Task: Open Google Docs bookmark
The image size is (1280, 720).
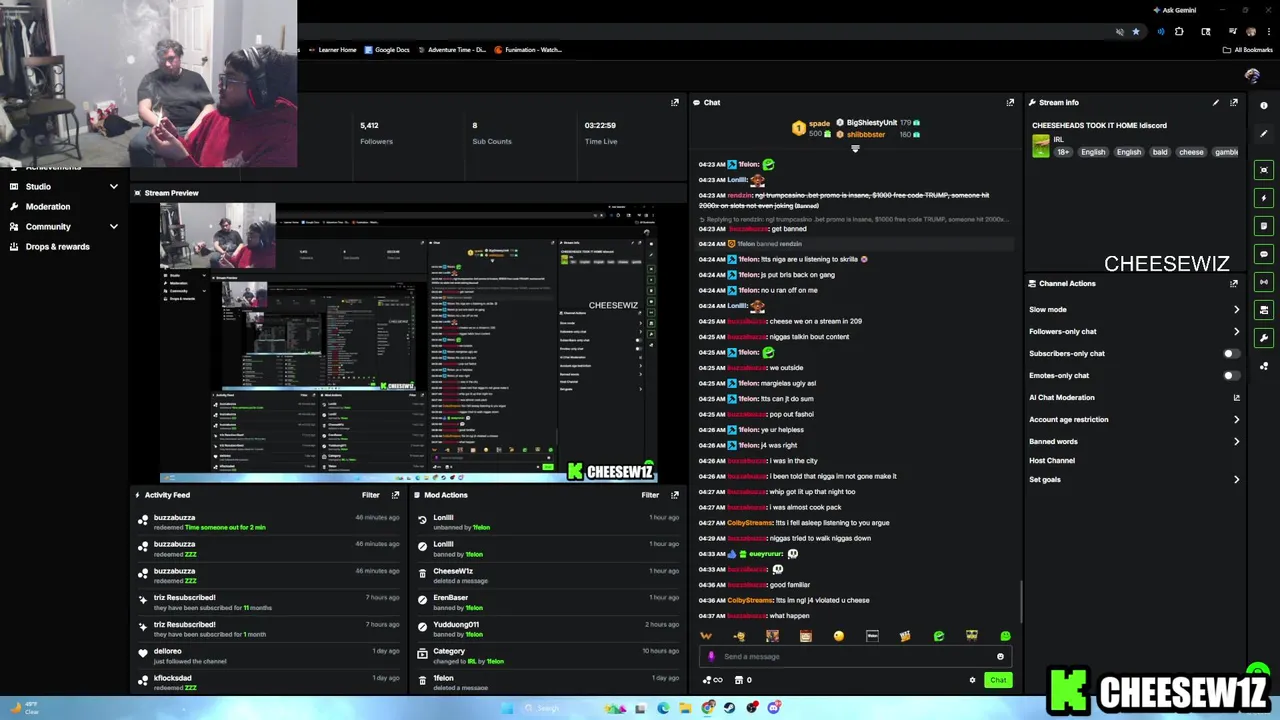Action: pos(387,50)
